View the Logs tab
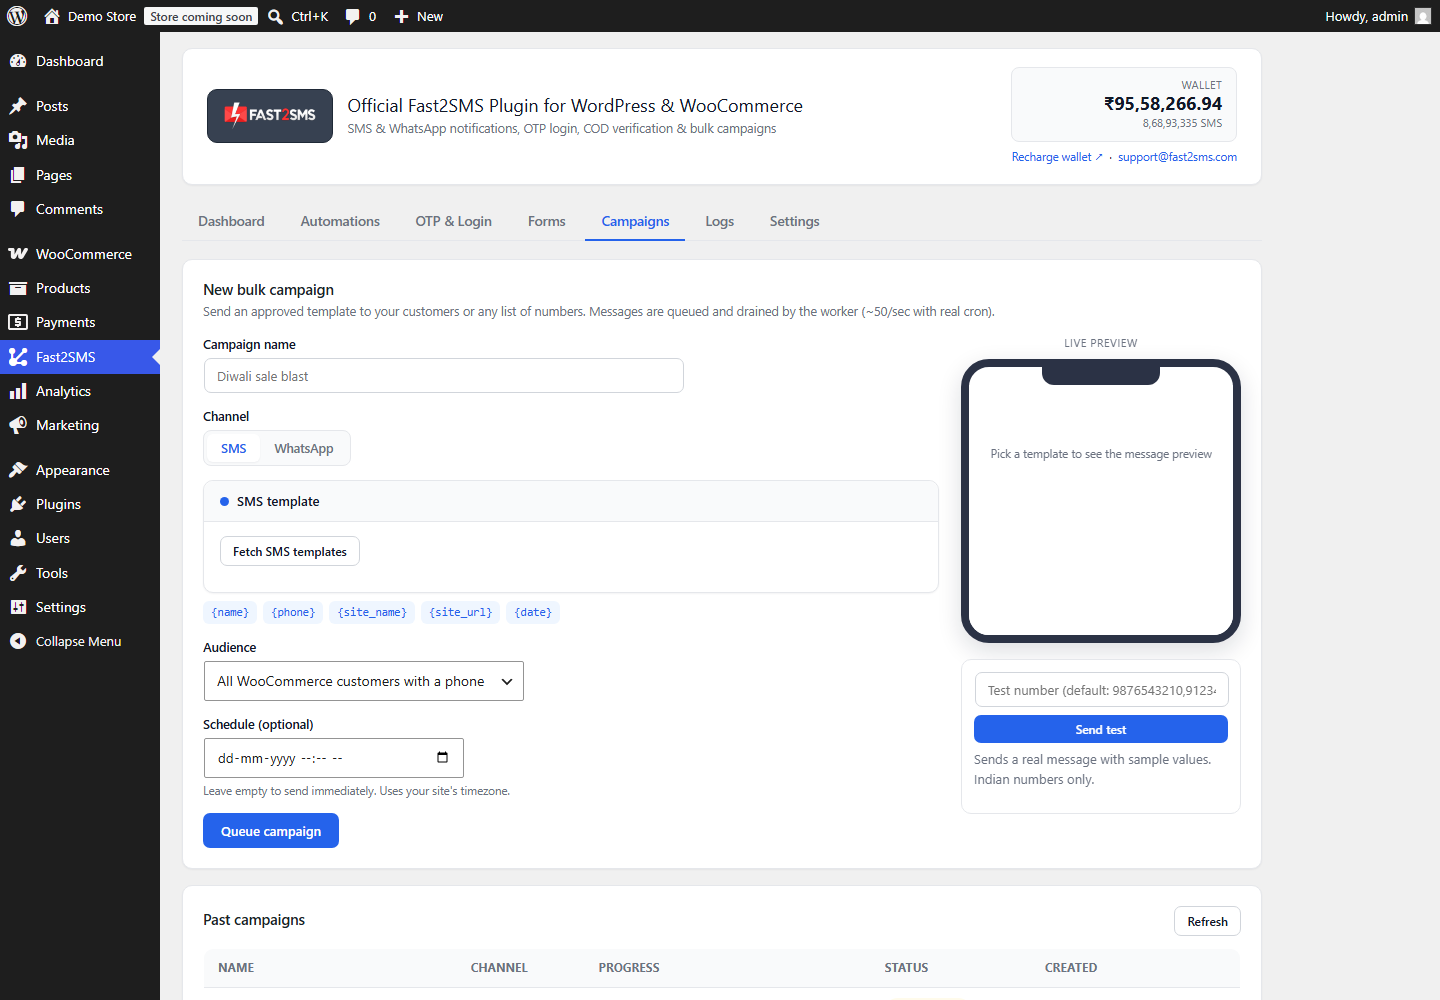The height and width of the screenshot is (1000, 1440). [719, 221]
